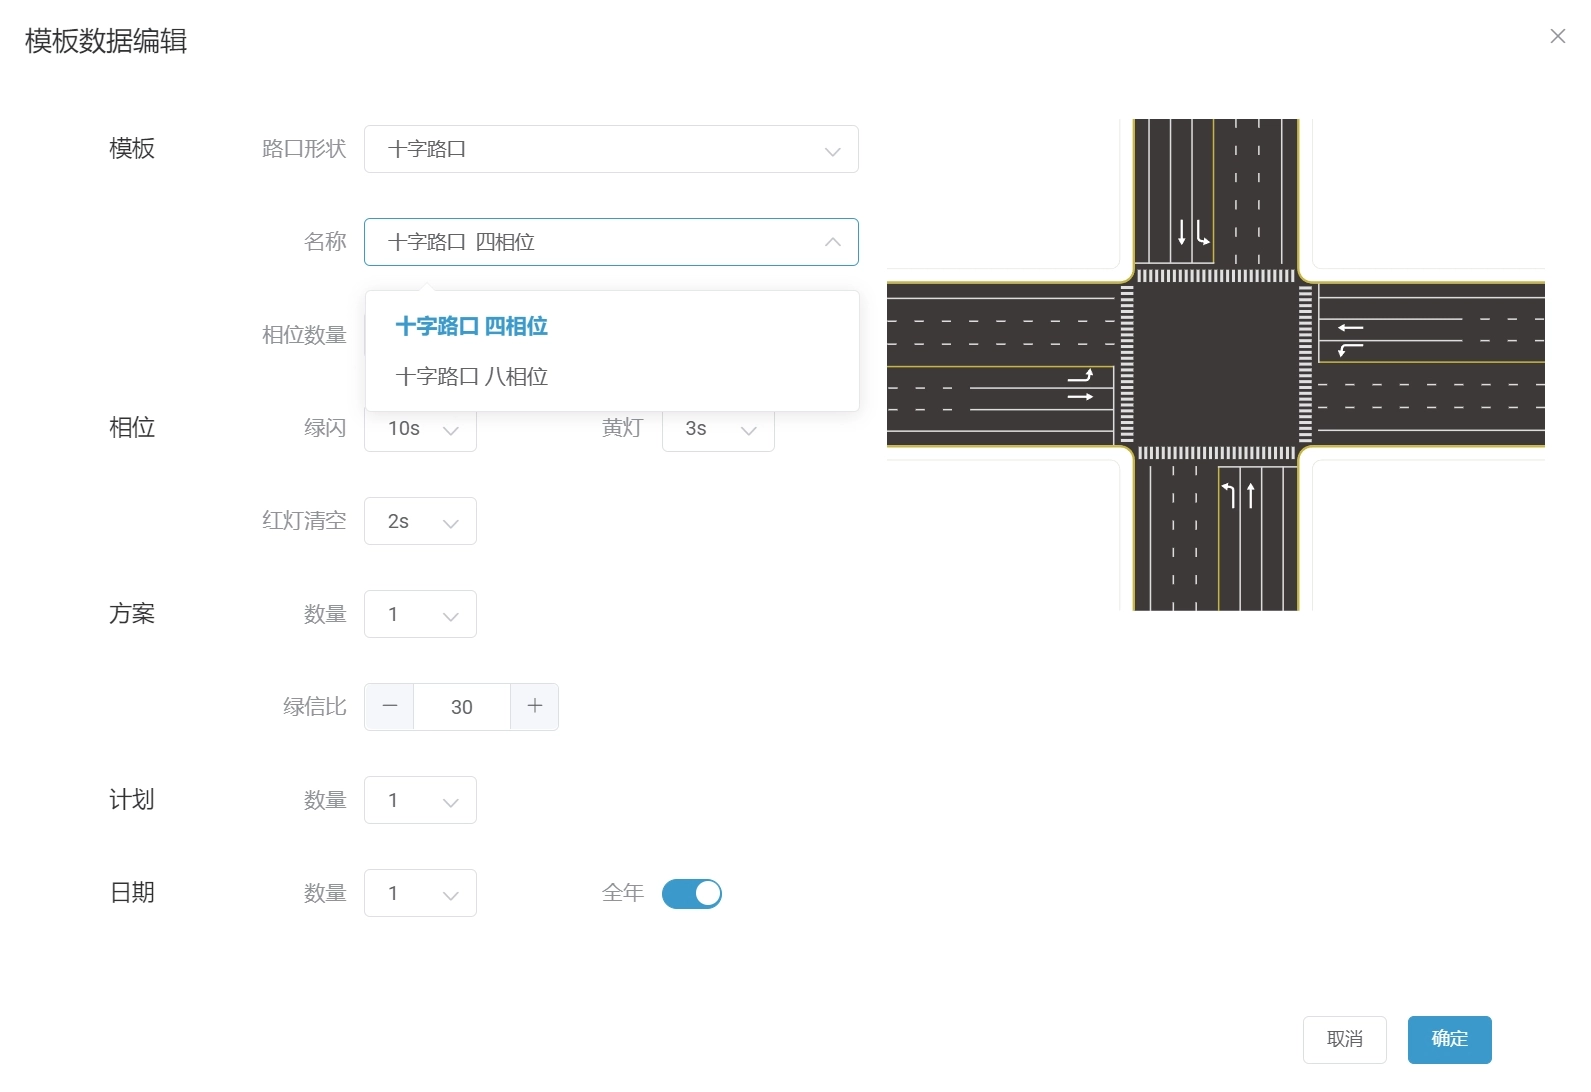Open the 计划 数量 dropdown

tap(420, 800)
